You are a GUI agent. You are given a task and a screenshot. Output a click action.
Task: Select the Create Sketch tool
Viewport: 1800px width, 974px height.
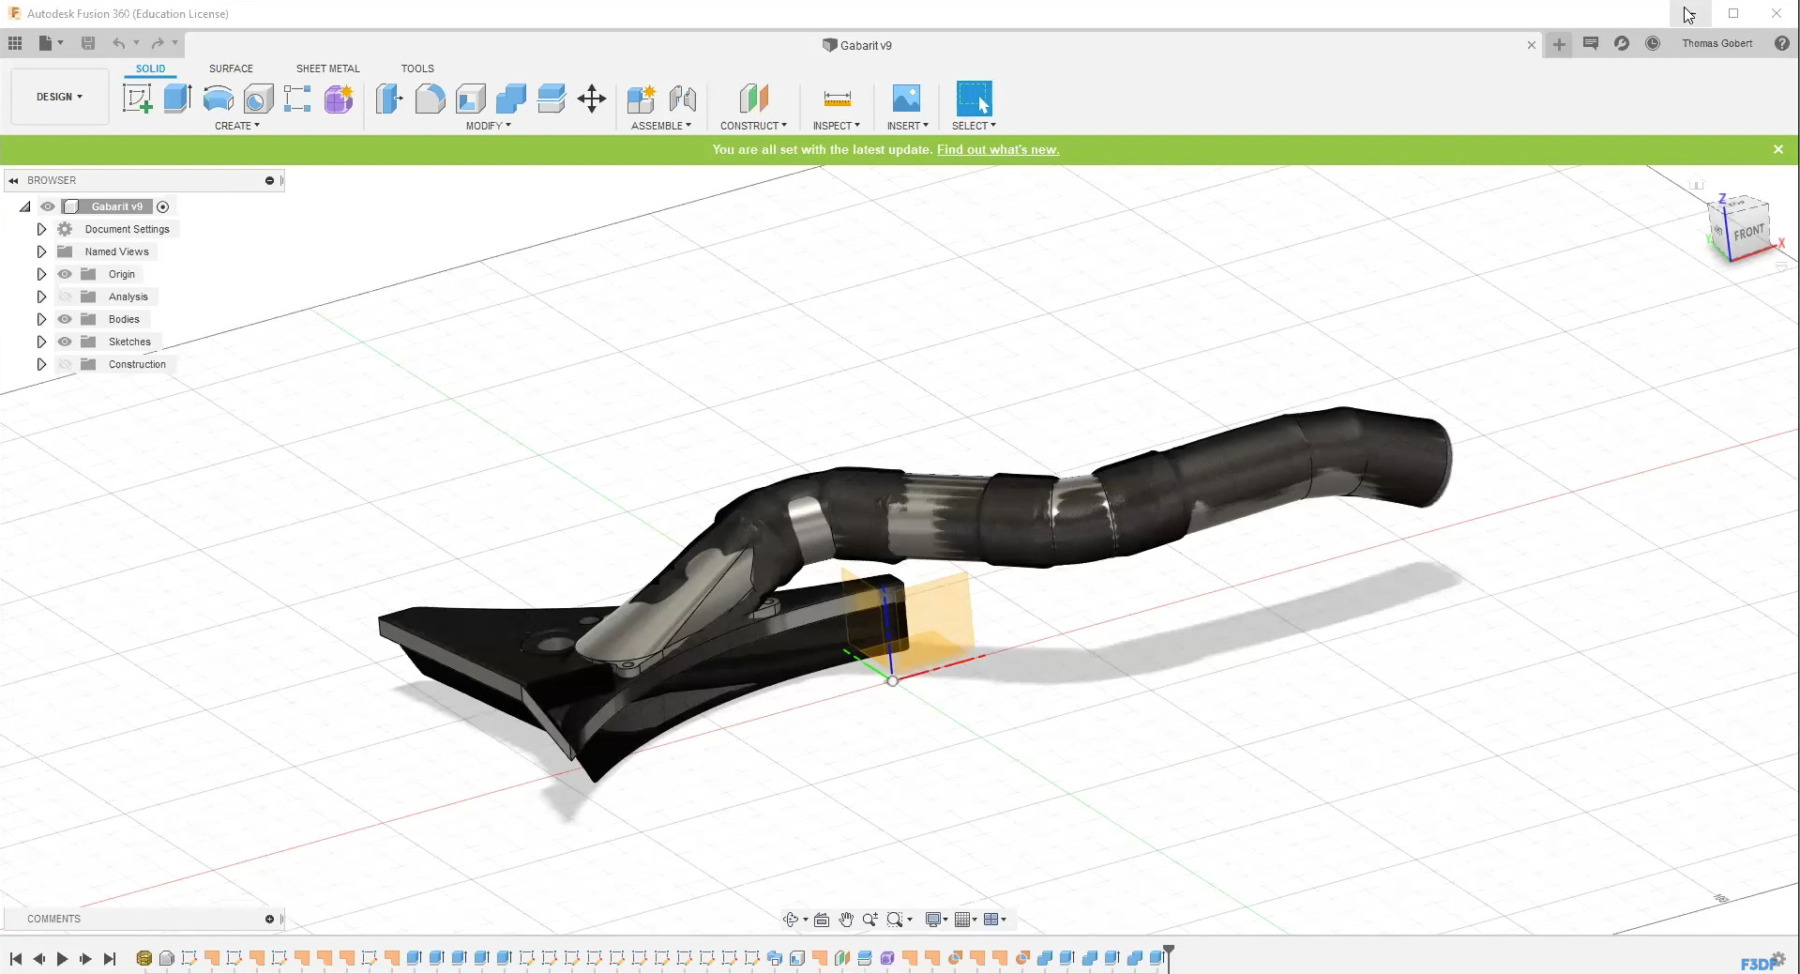[137, 98]
